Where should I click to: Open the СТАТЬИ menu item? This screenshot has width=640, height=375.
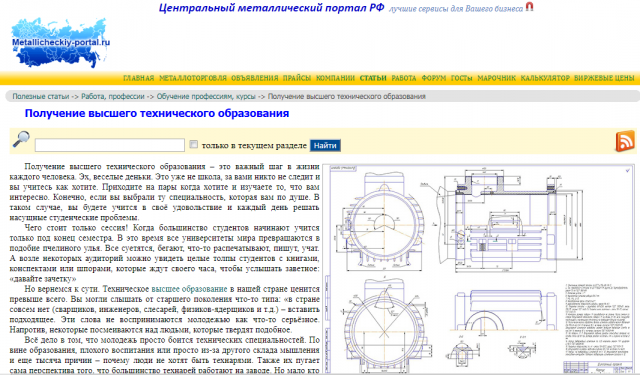373,78
